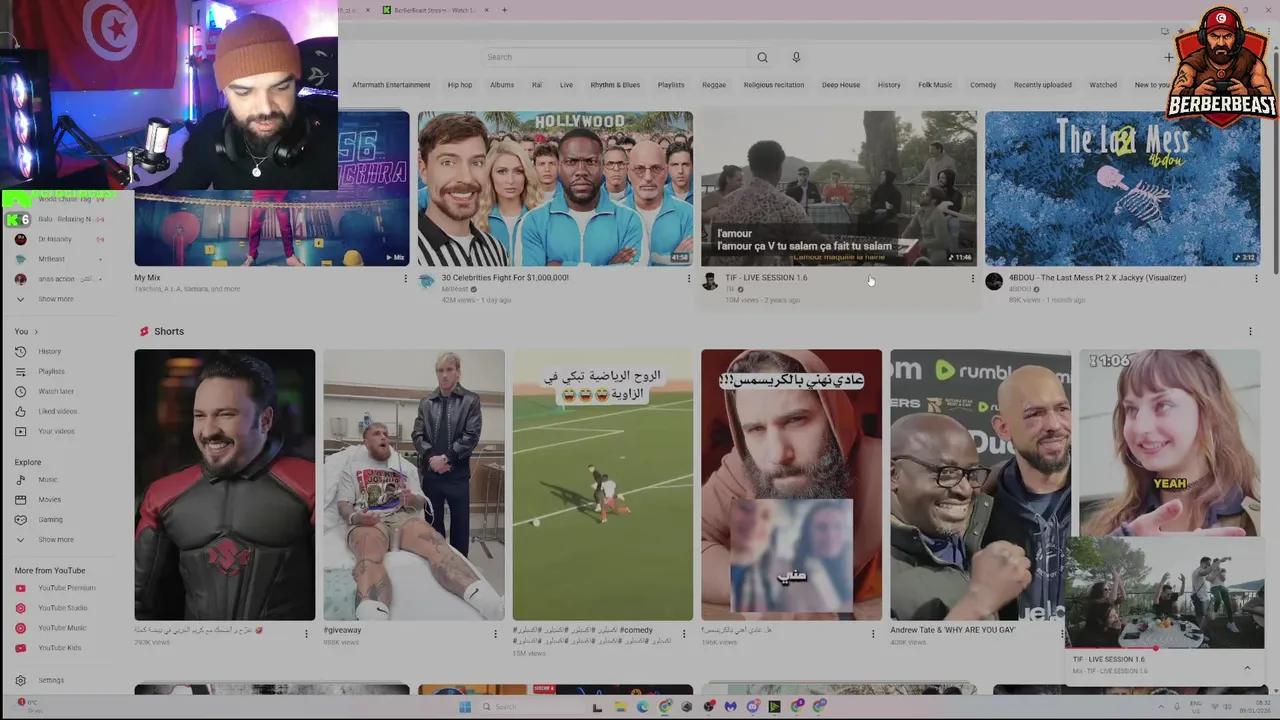This screenshot has height=720, width=1280.
Task: Select the Deep House filter chip
Action: pyautogui.click(x=841, y=85)
